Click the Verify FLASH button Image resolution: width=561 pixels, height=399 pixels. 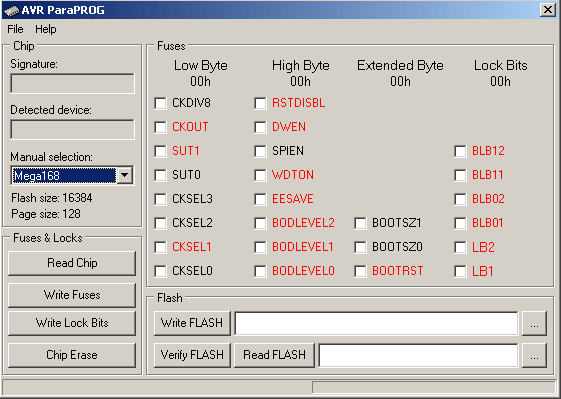coord(192,355)
